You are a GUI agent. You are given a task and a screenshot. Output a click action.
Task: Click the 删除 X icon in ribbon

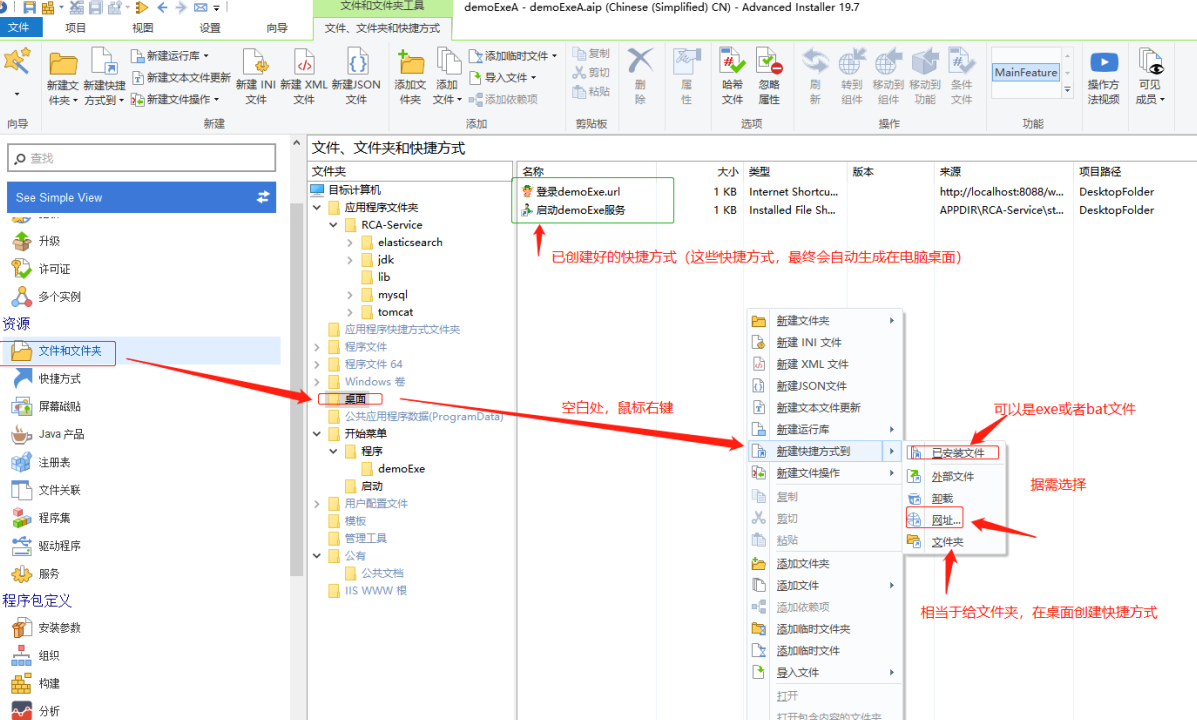640,61
